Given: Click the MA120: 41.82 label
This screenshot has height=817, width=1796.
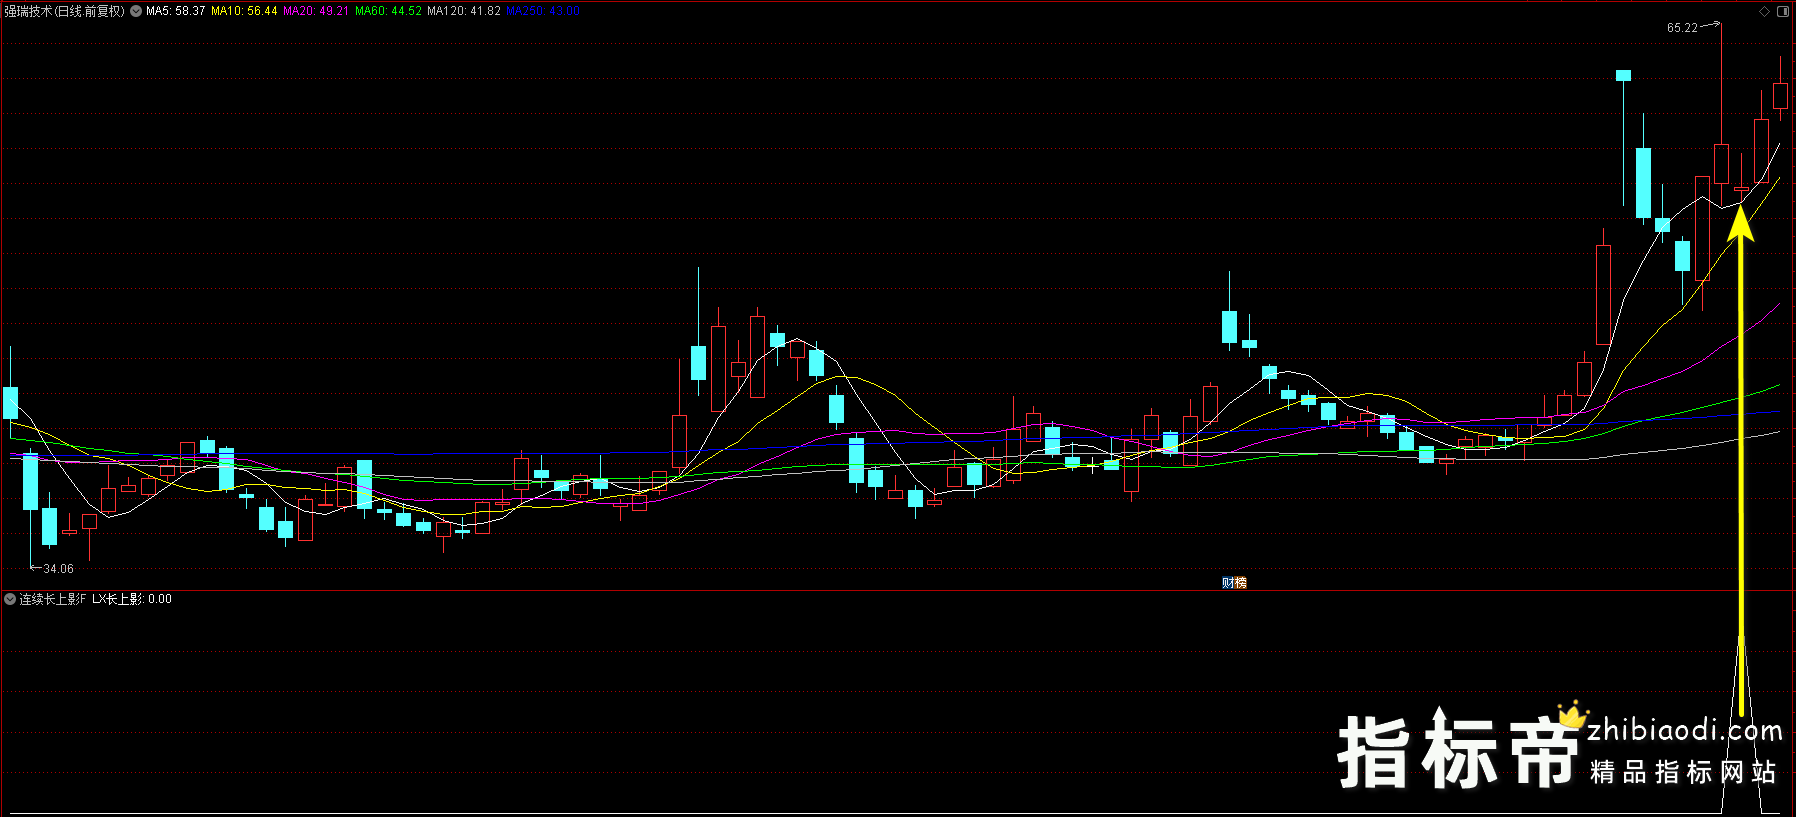Looking at the screenshot, I should coord(464,11).
